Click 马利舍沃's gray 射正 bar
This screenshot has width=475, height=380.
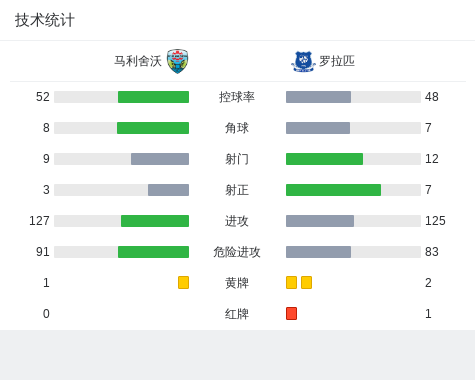point(168,190)
